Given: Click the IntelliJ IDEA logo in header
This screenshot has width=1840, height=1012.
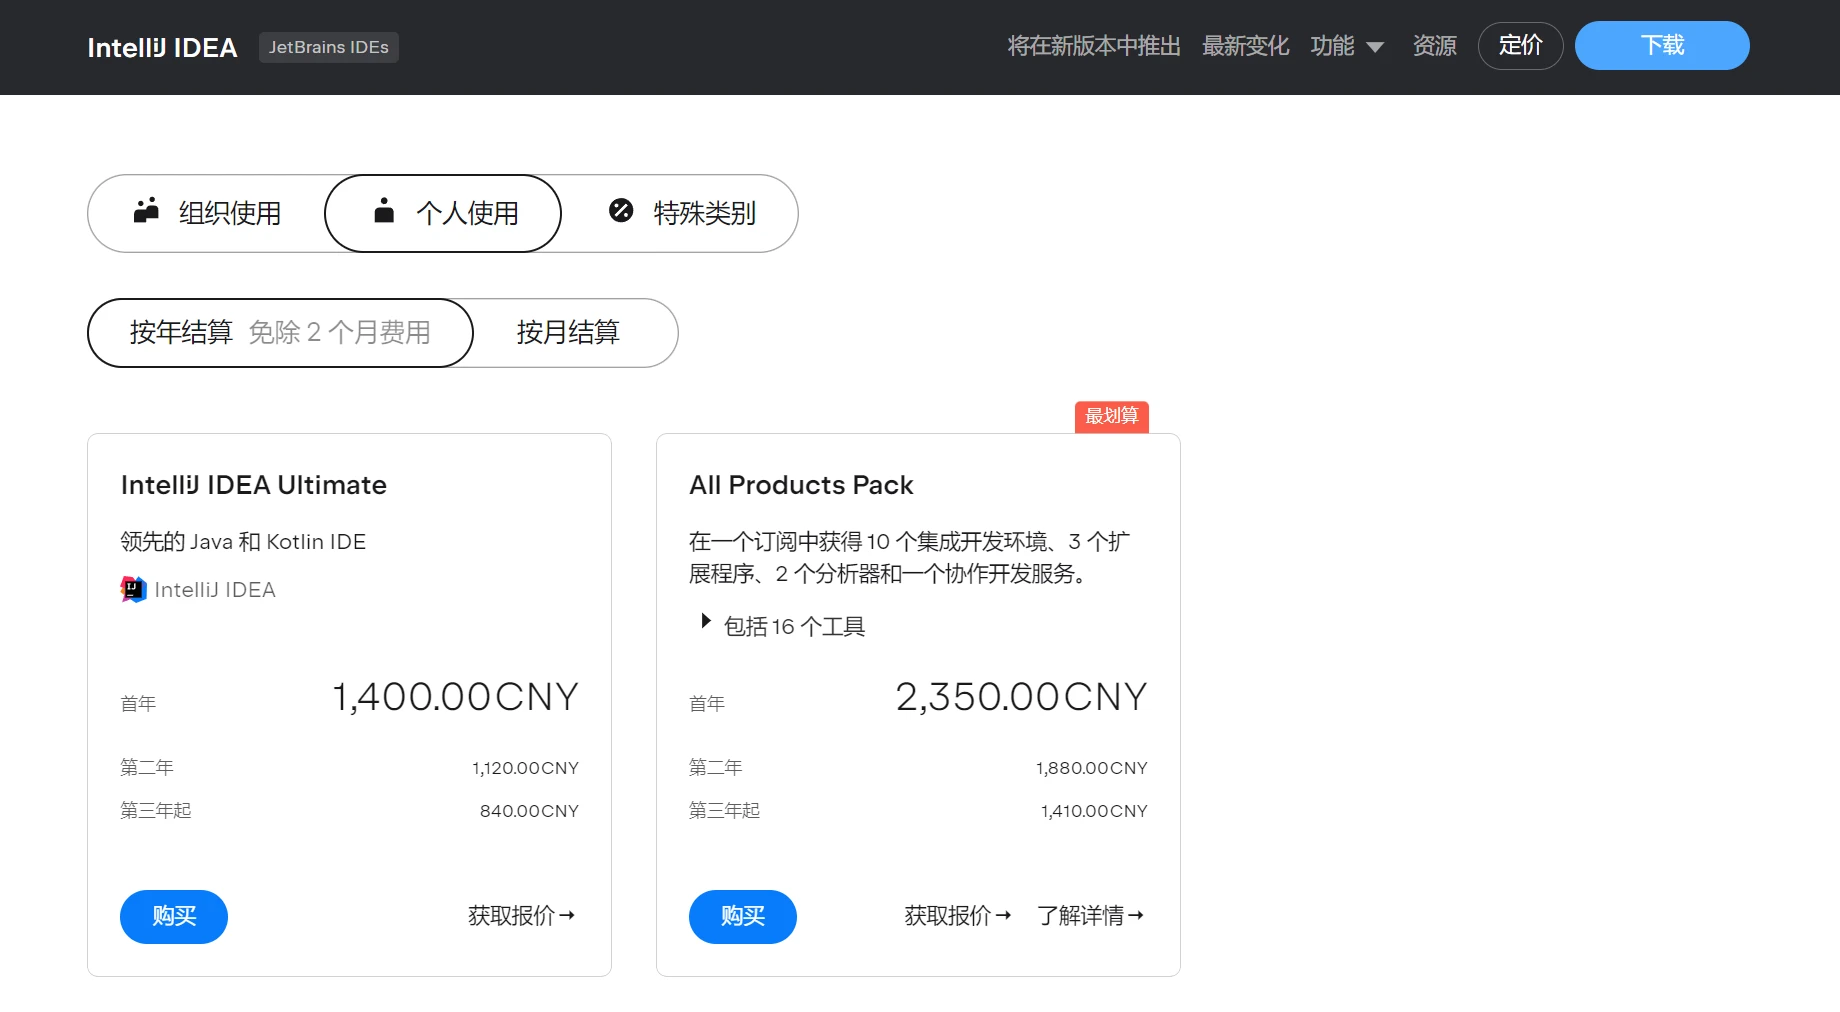Looking at the screenshot, I should click(162, 48).
